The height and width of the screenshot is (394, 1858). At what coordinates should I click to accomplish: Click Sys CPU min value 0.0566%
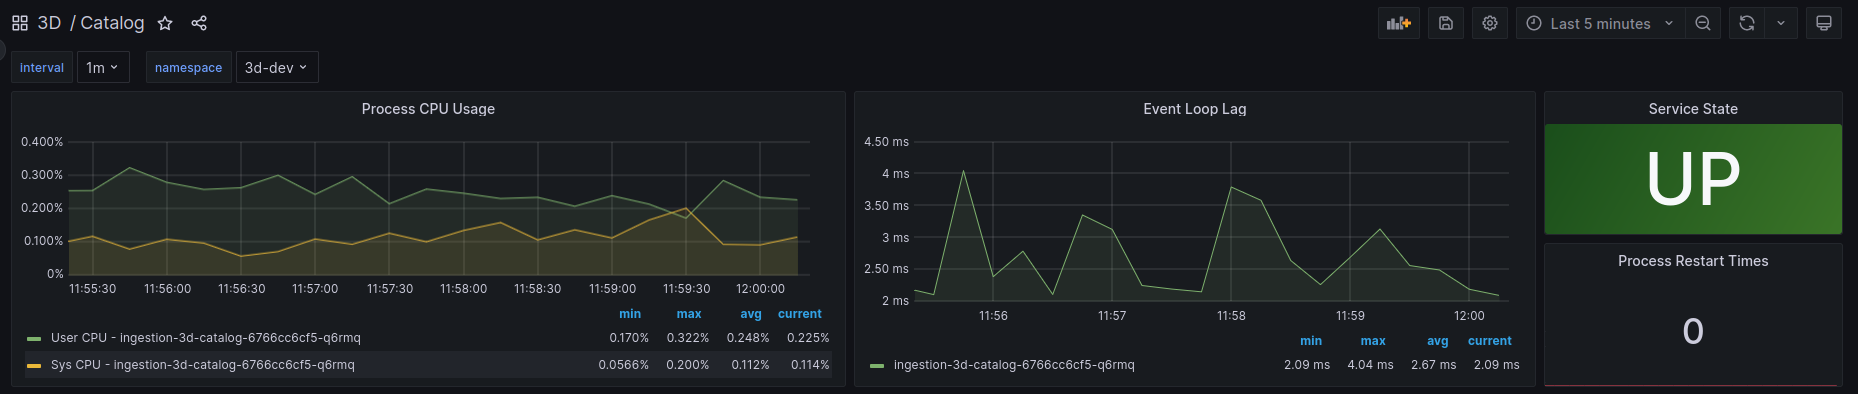click(x=624, y=365)
